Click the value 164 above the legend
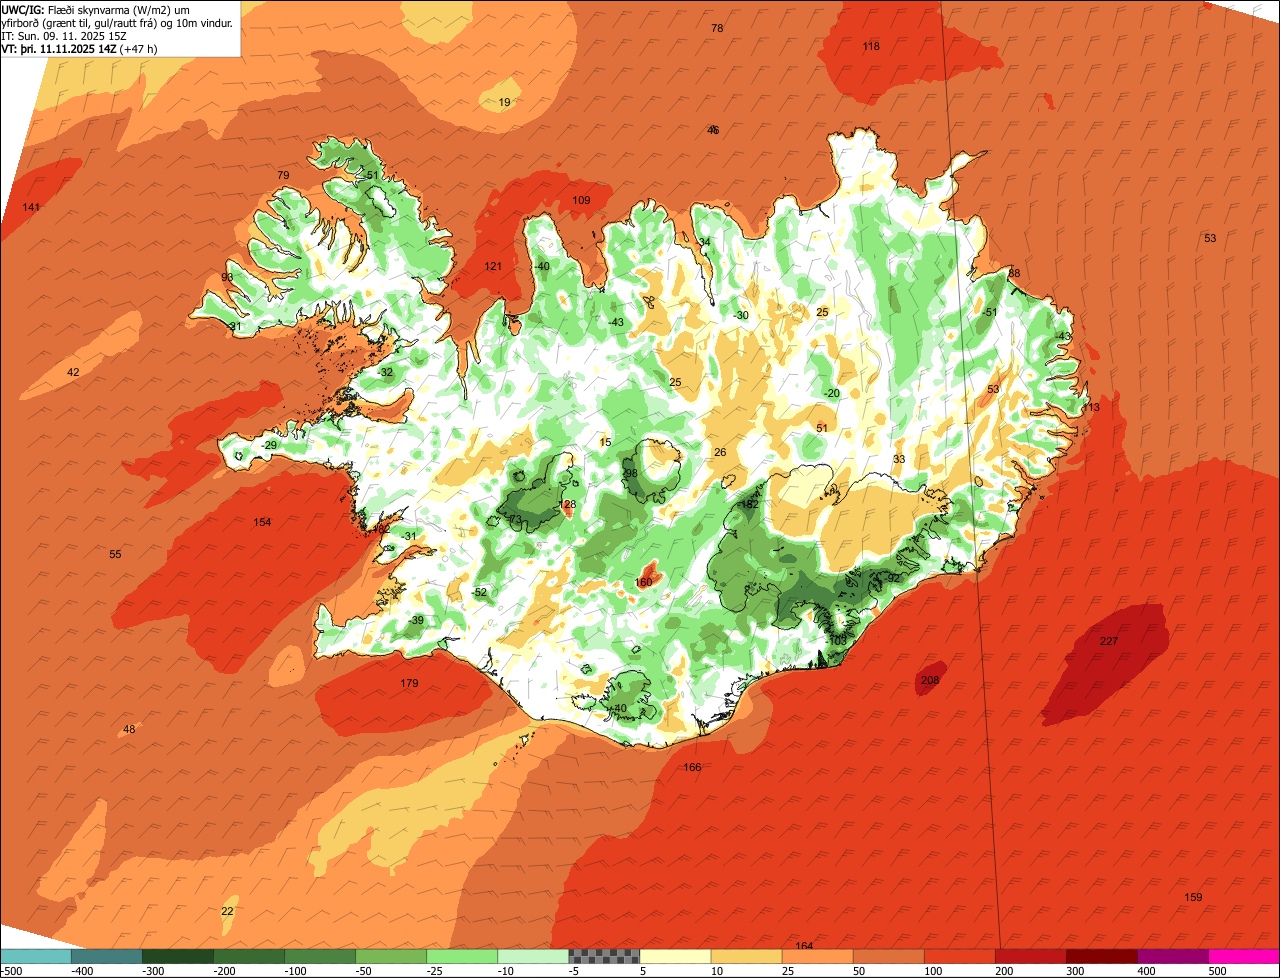Viewport: 1280px width, 978px height. point(804,946)
